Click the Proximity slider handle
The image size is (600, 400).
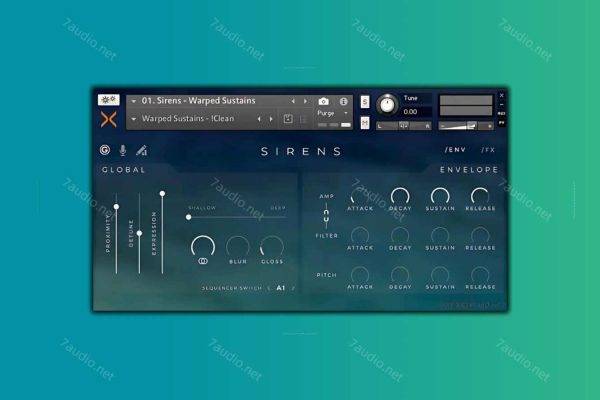[x=116, y=207]
